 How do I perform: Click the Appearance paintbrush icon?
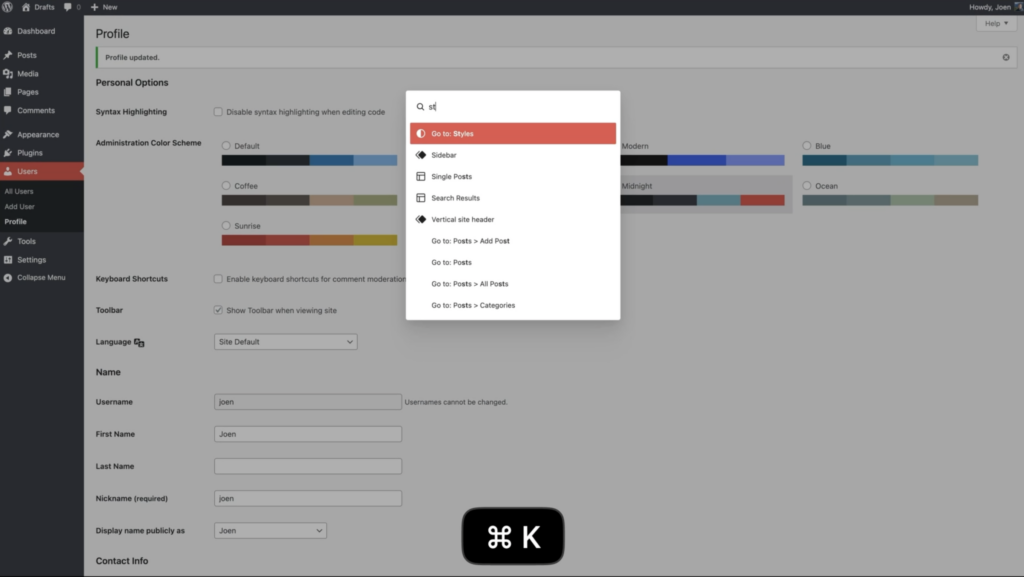pyautogui.click(x=8, y=135)
